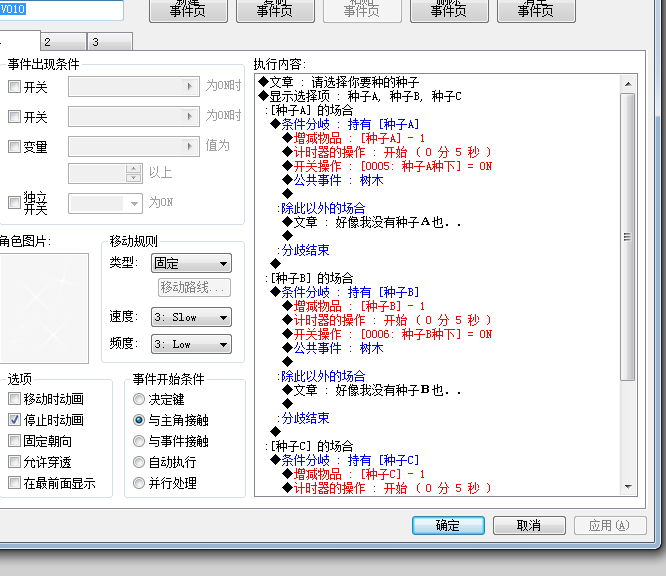Enable the 允许穿透 option
The height and width of the screenshot is (576, 666).
pos(14,462)
